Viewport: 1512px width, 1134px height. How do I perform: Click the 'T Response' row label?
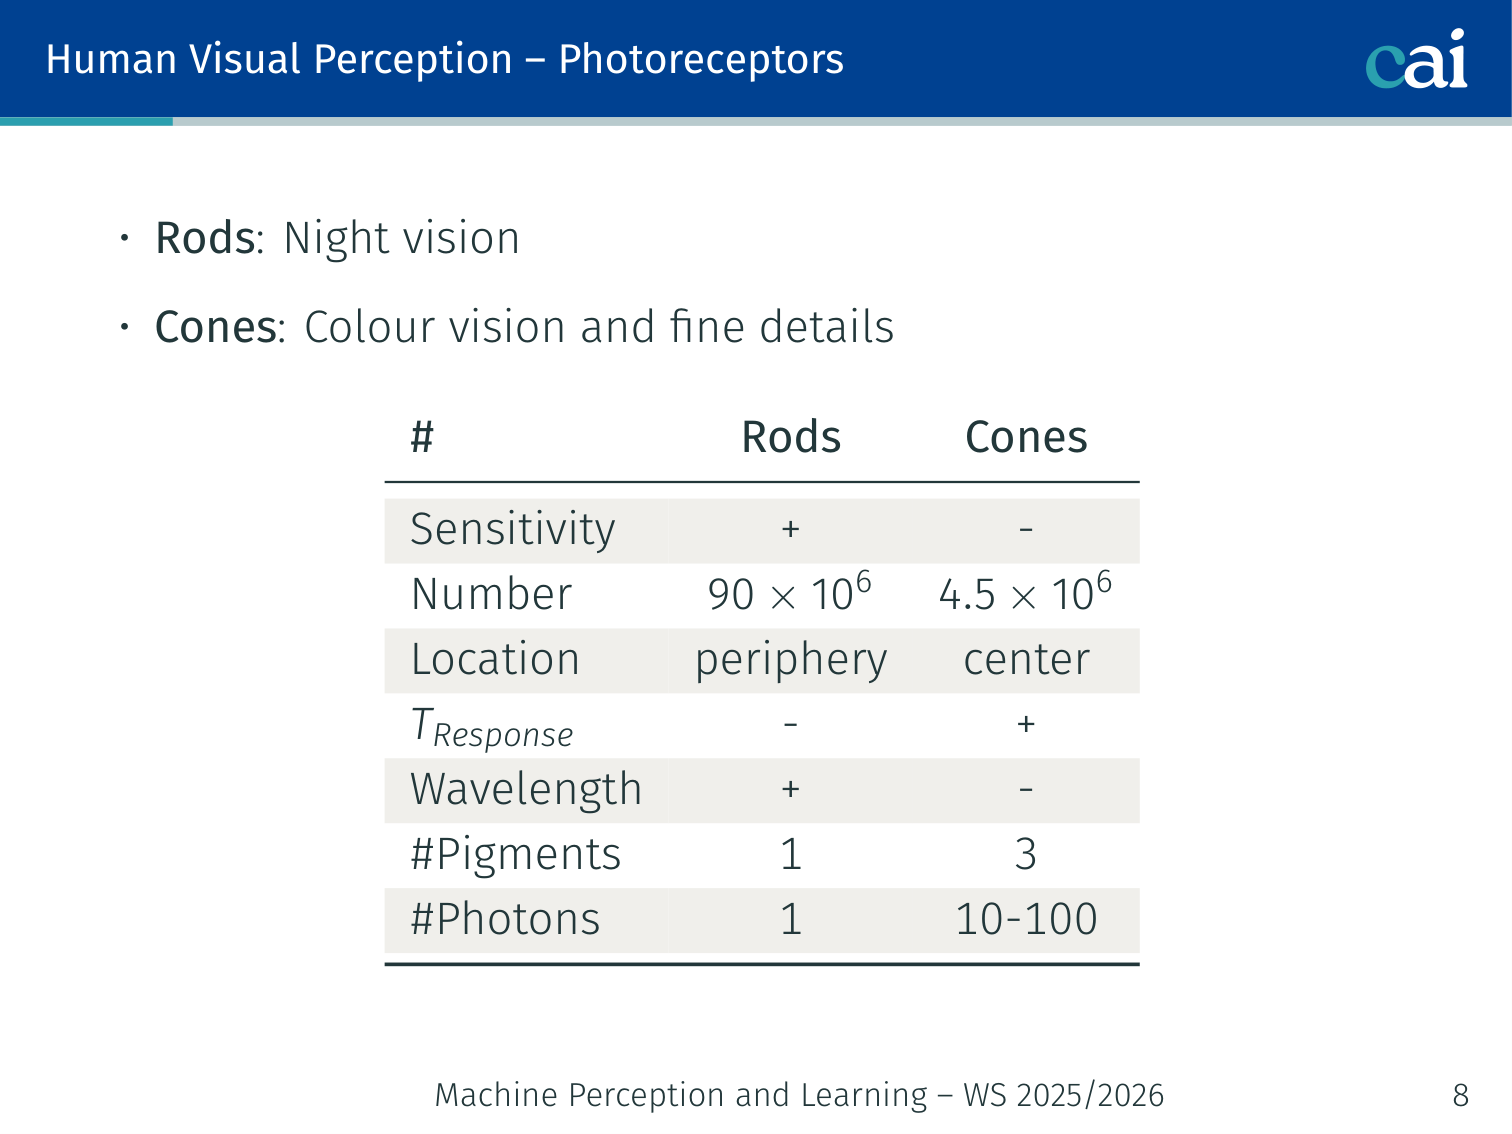pyautogui.click(x=492, y=727)
